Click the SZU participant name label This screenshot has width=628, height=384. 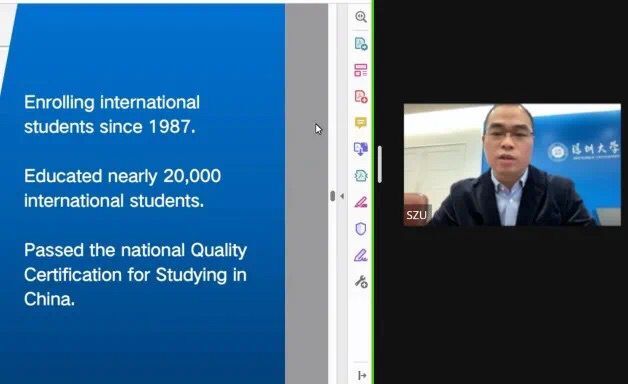coord(417,215)
